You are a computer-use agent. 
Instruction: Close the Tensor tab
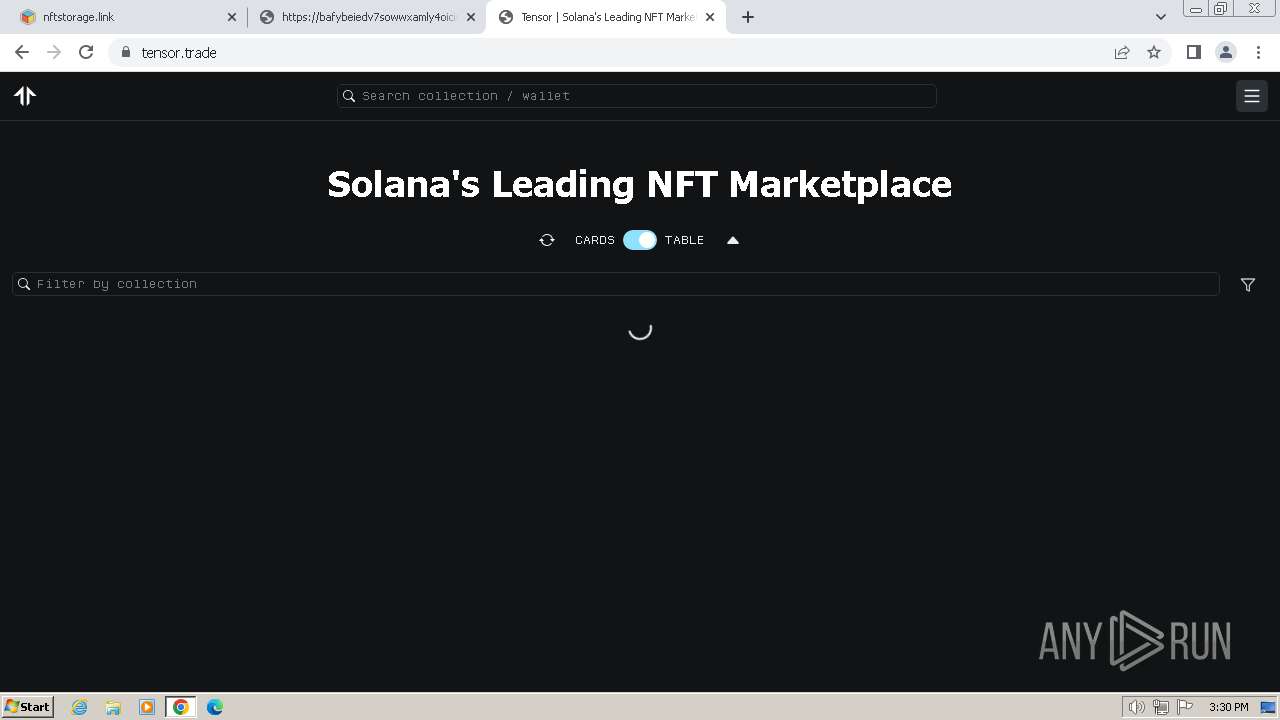tap(711, 17)
